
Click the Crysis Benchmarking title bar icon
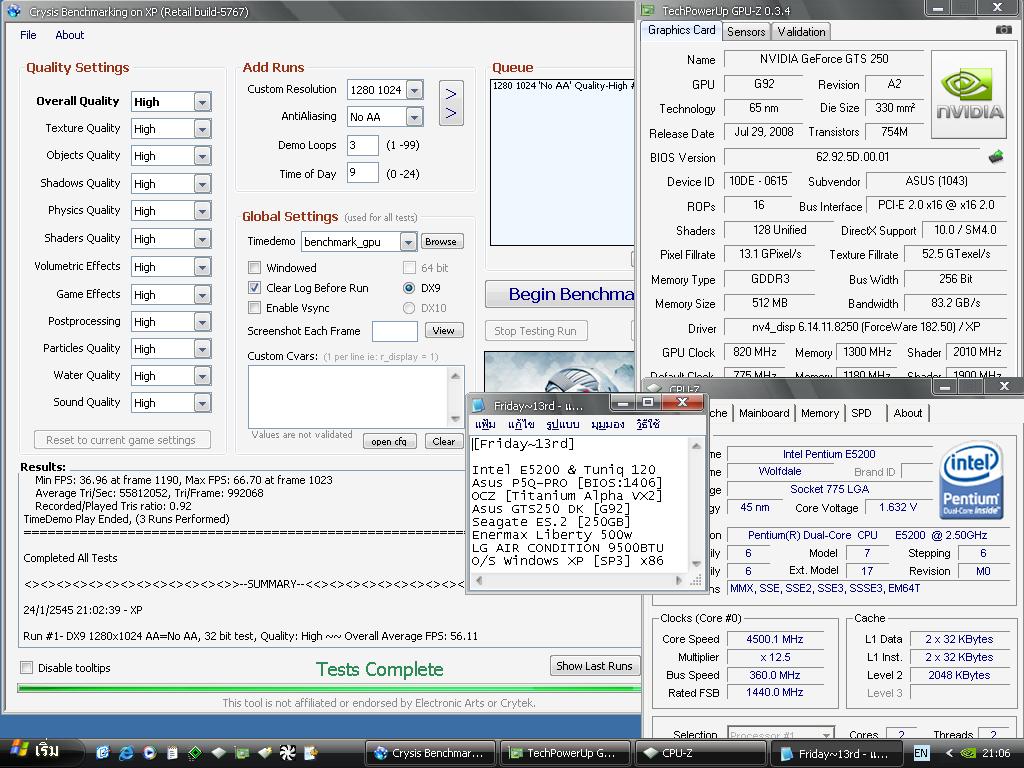pyautogui.click(x=14, y=11)
